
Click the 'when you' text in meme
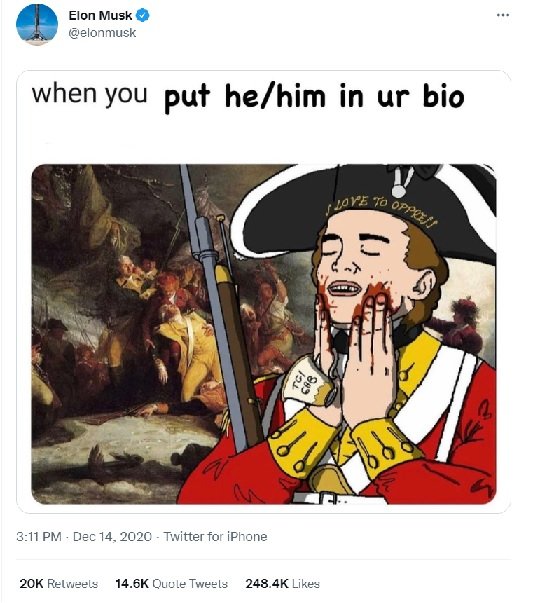click(x=90, y=93)
